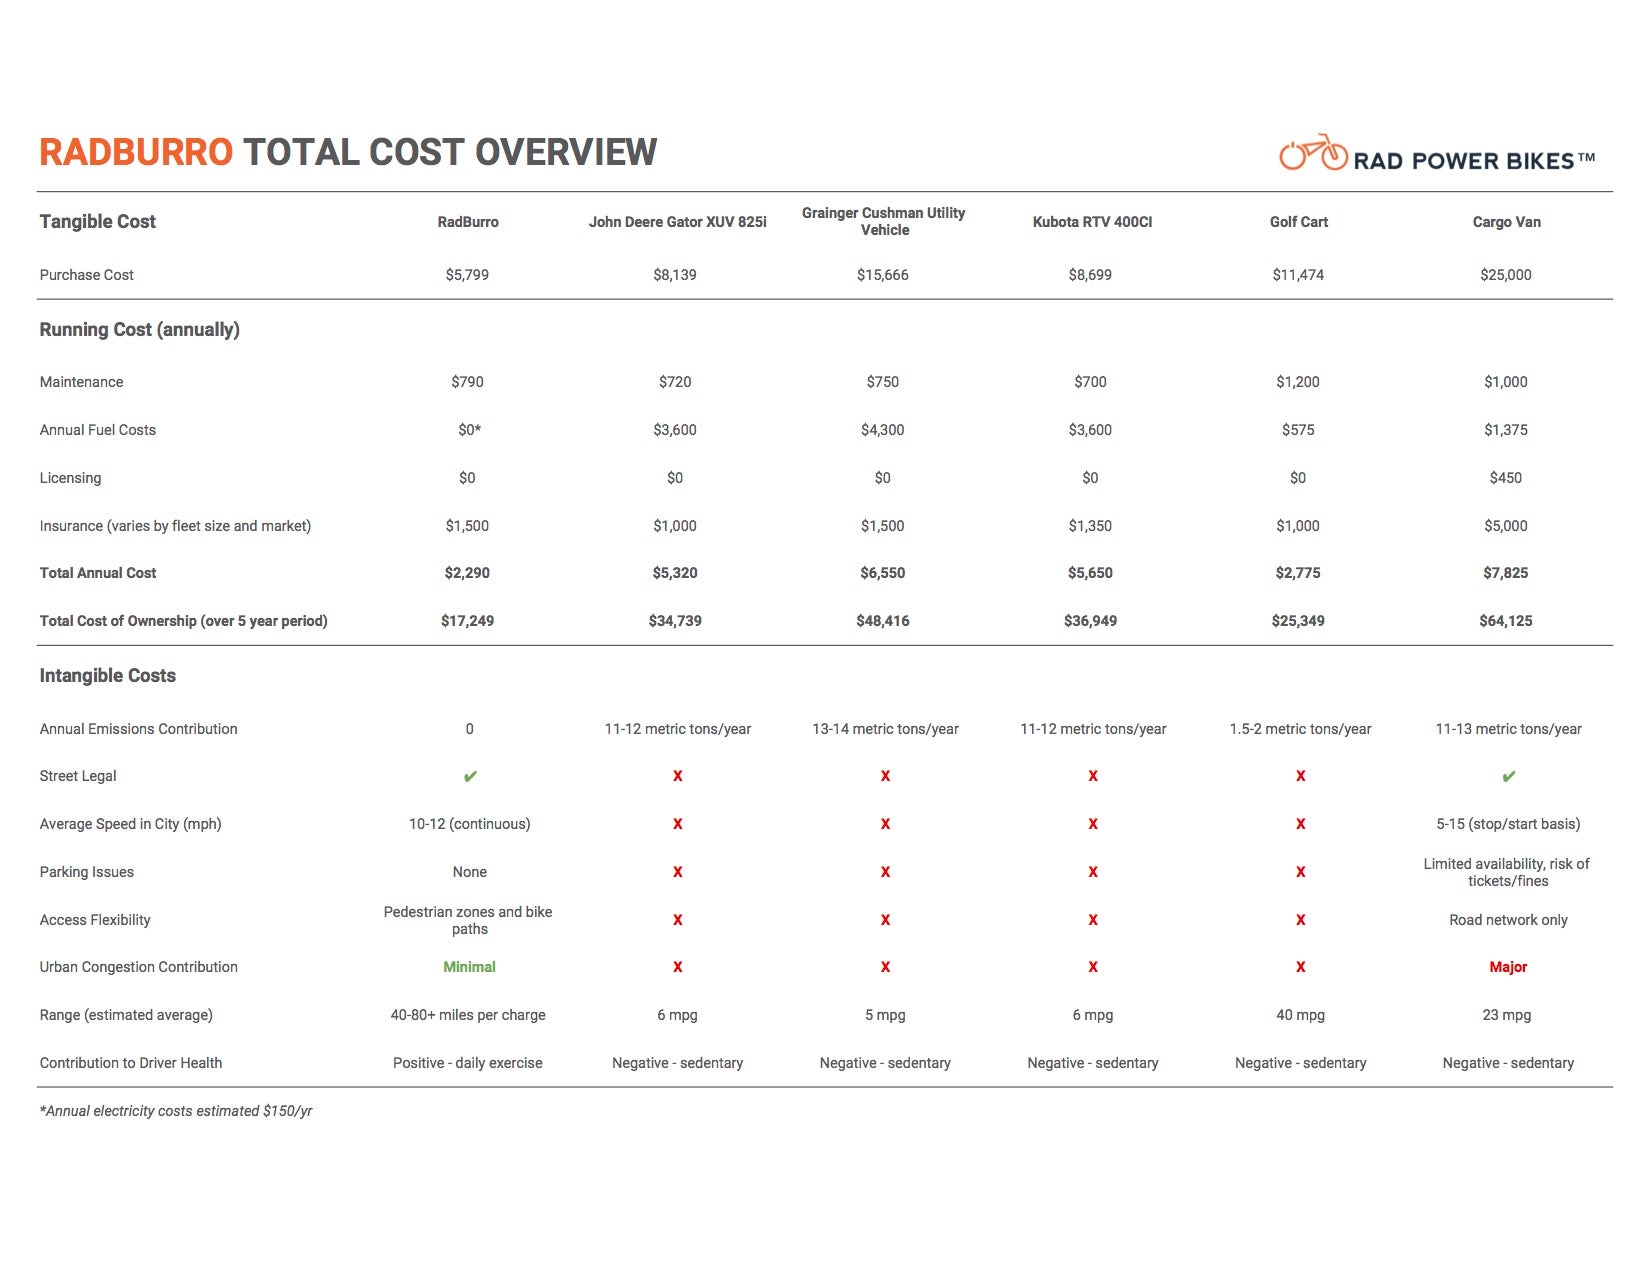
Task: Click the RAD POWER BIKES brand text
Action: point(1474,161)
